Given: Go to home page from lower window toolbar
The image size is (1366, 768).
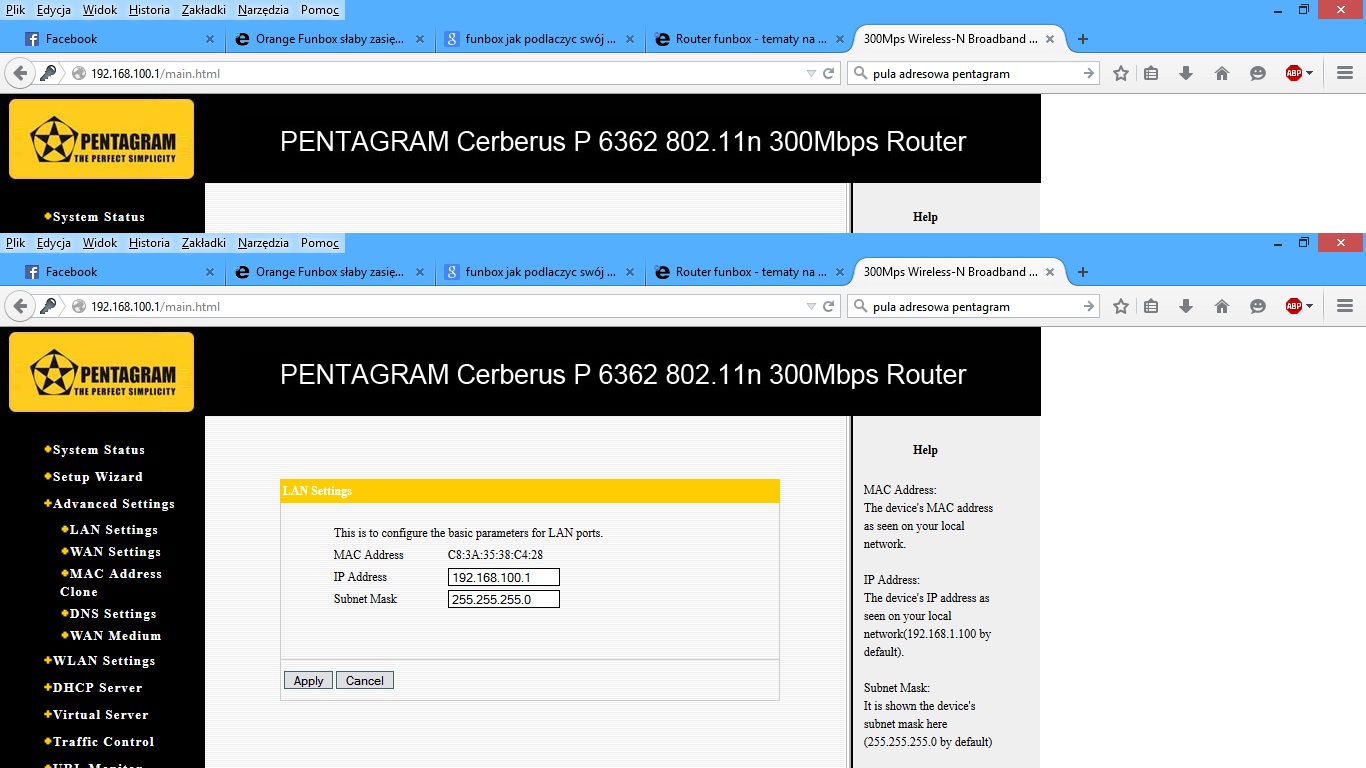Looking at the screenshot, I should [1221, 306].
